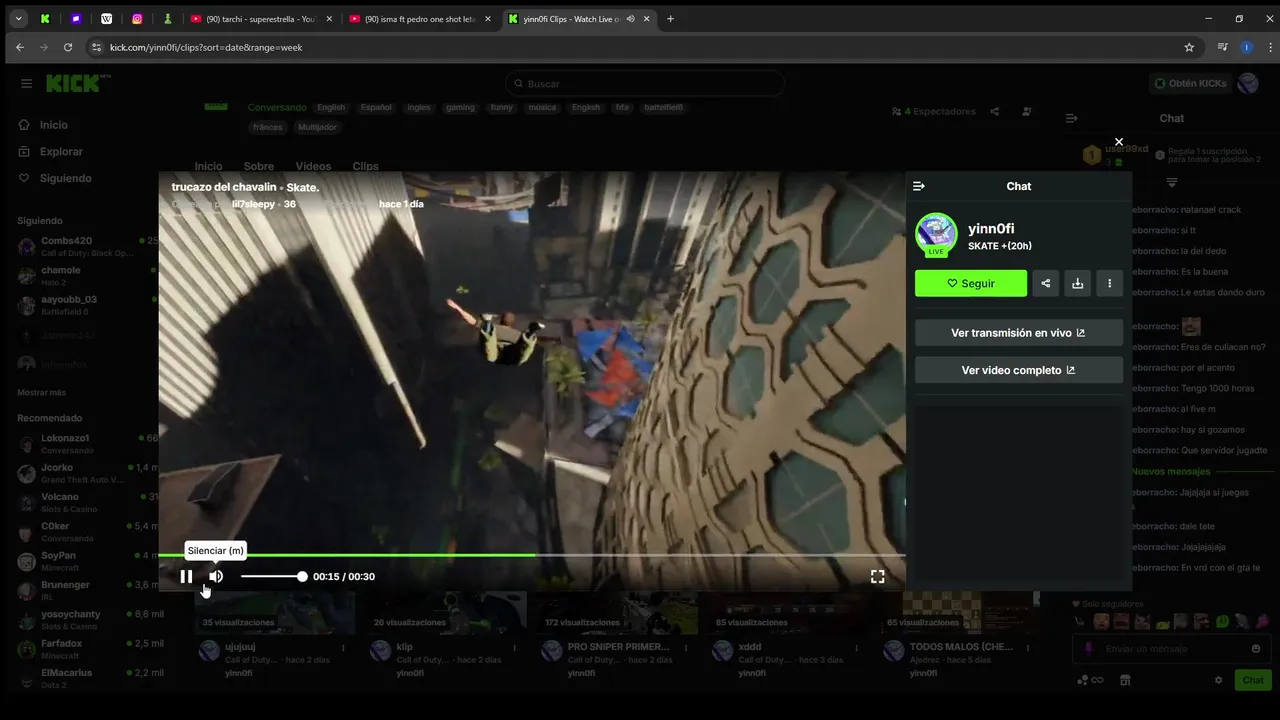Switch to channel Inicio tab
The width and height of the screenshot is (1280, 720).
208,166
